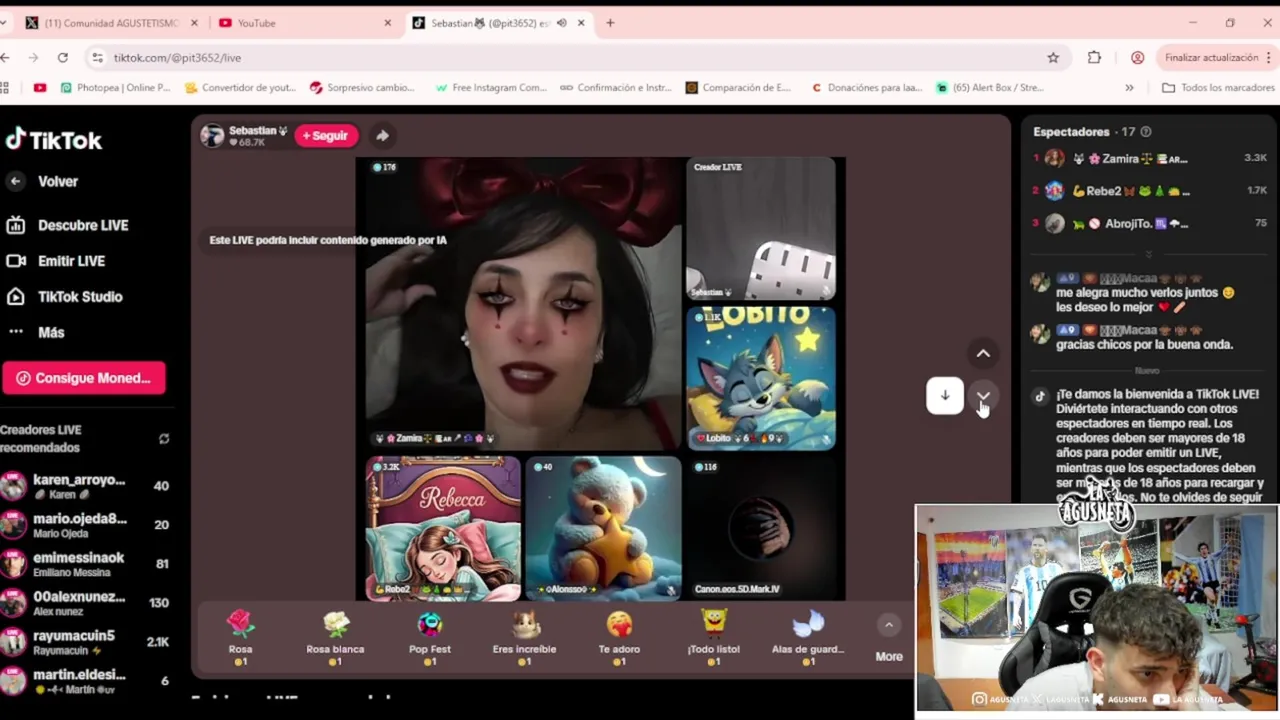Expand gifts with More chevron
Screen dimensions: 1280x720
tap(888, 625)
